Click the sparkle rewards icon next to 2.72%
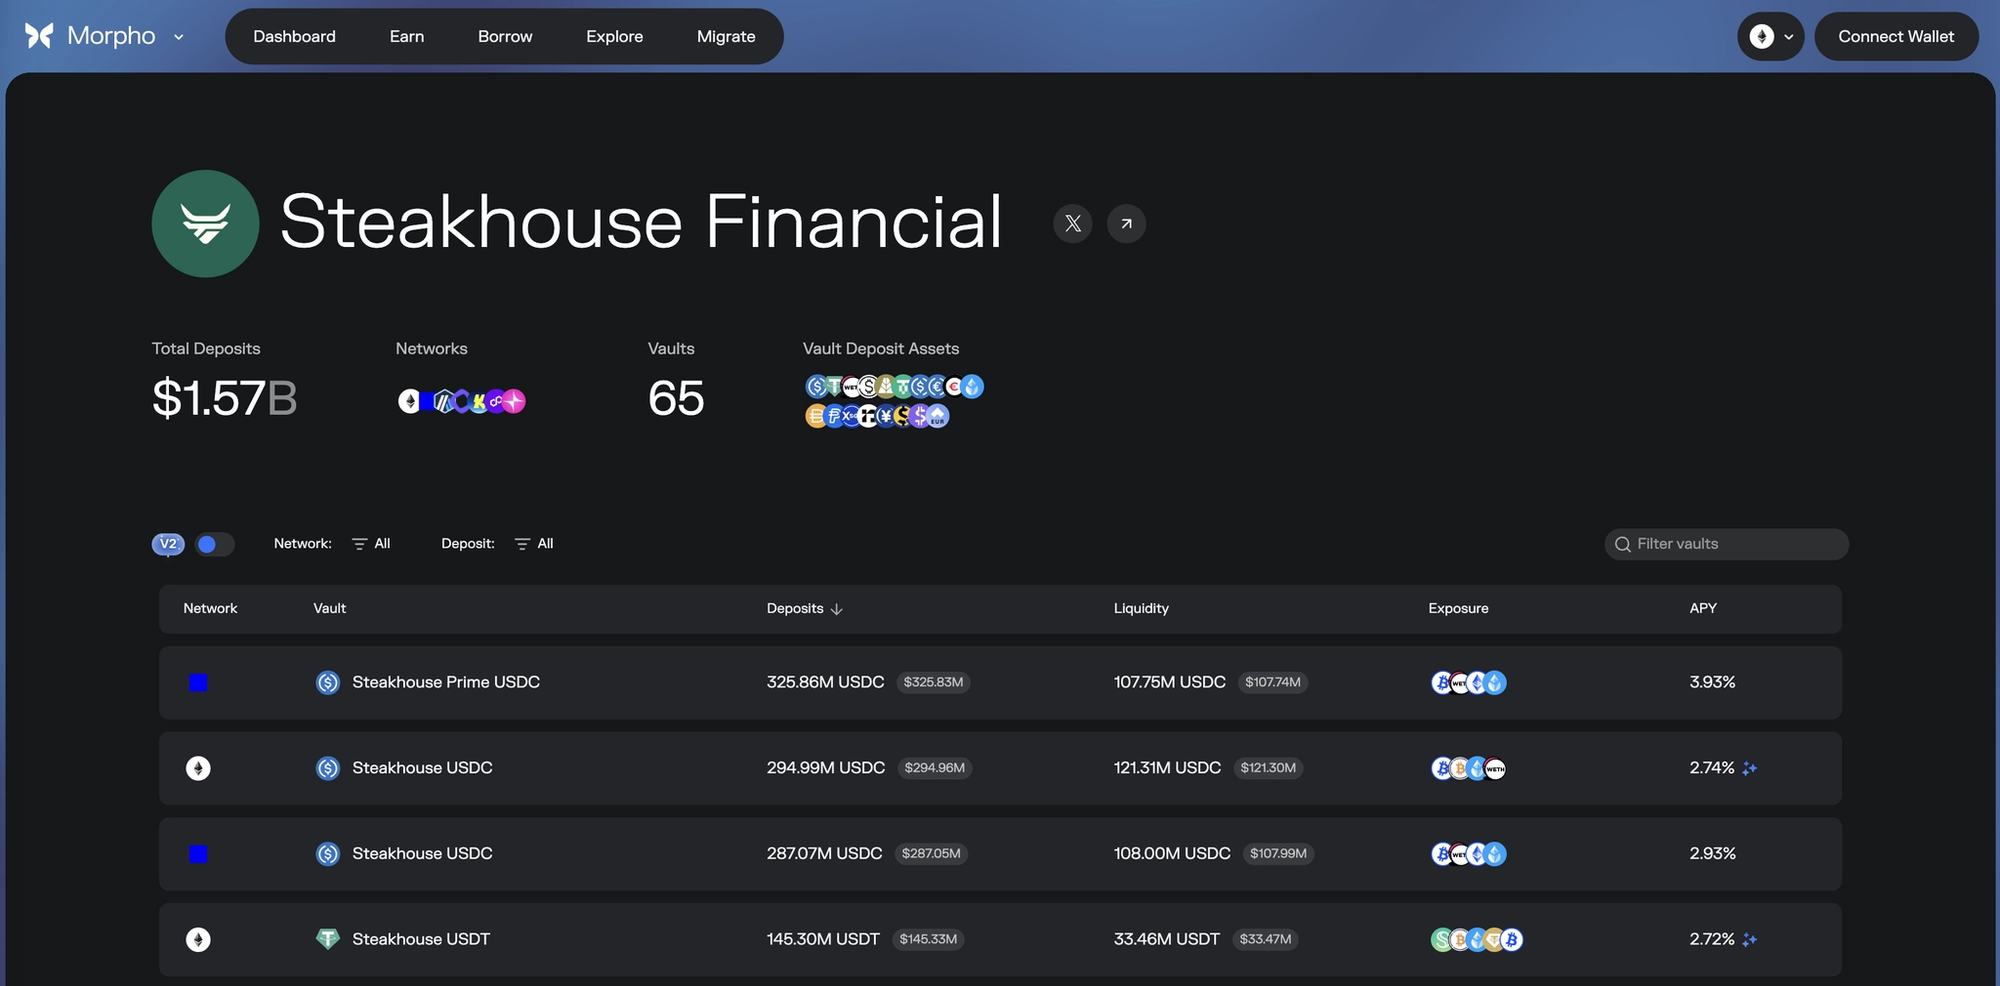This screenshot has width=2000, height=986. pyautogui.click(x=1750, y=940)
